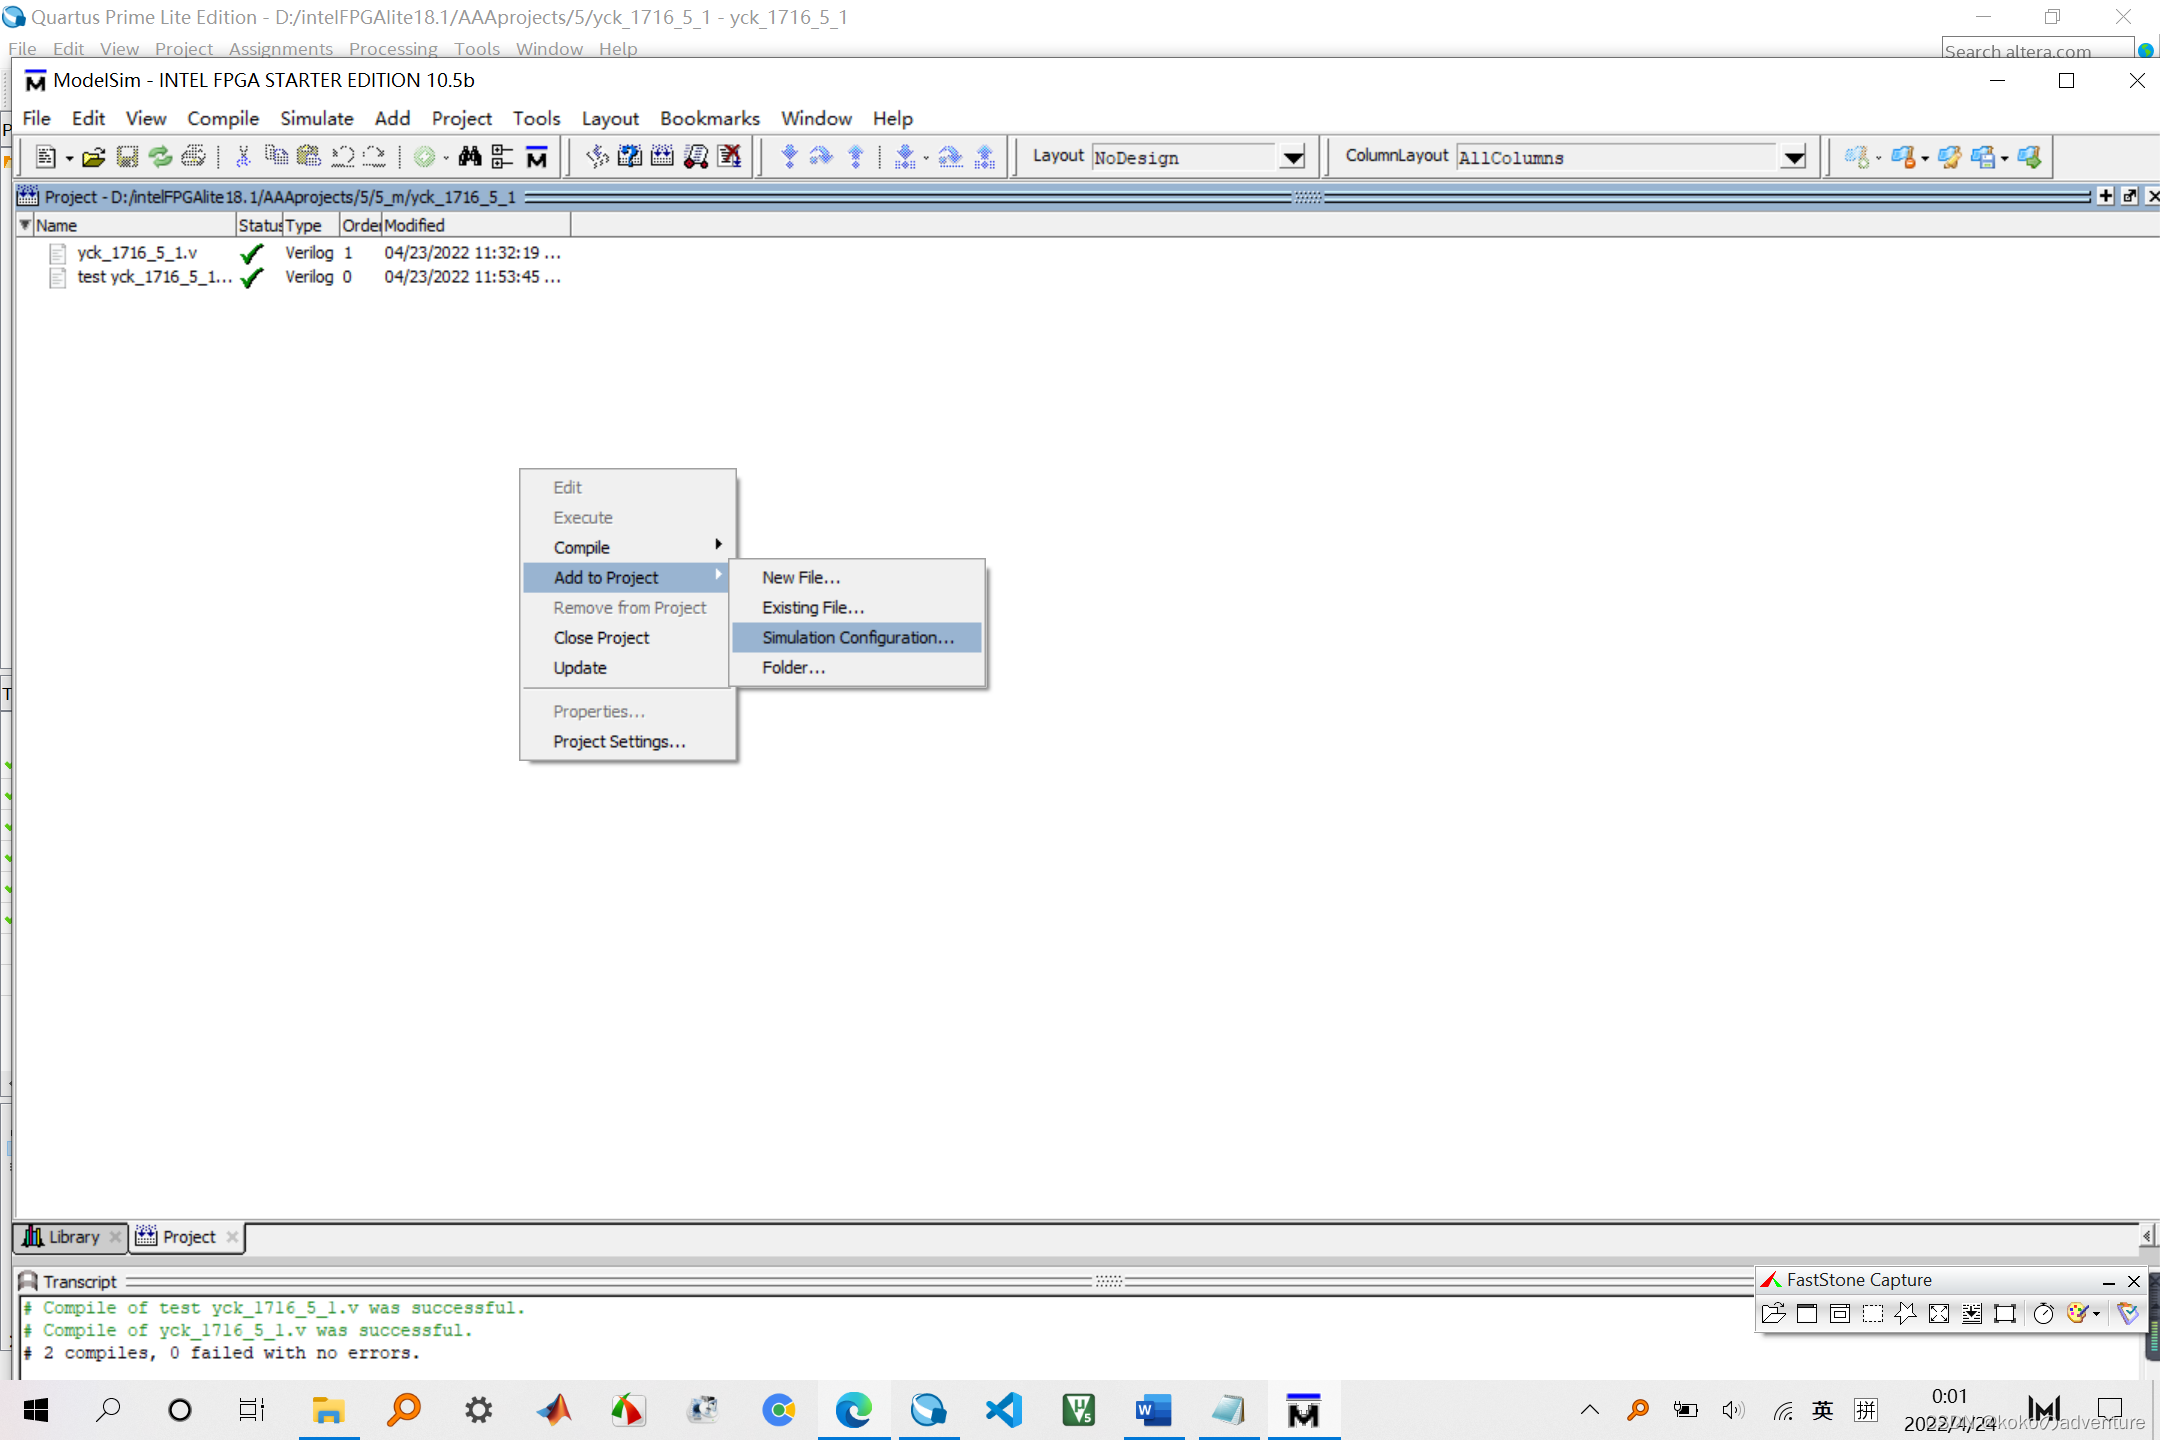This screenshot has width=2160, height=1440.
Task: Select test yck_1716_5_1 file row
Action: [x=154, y=276]
